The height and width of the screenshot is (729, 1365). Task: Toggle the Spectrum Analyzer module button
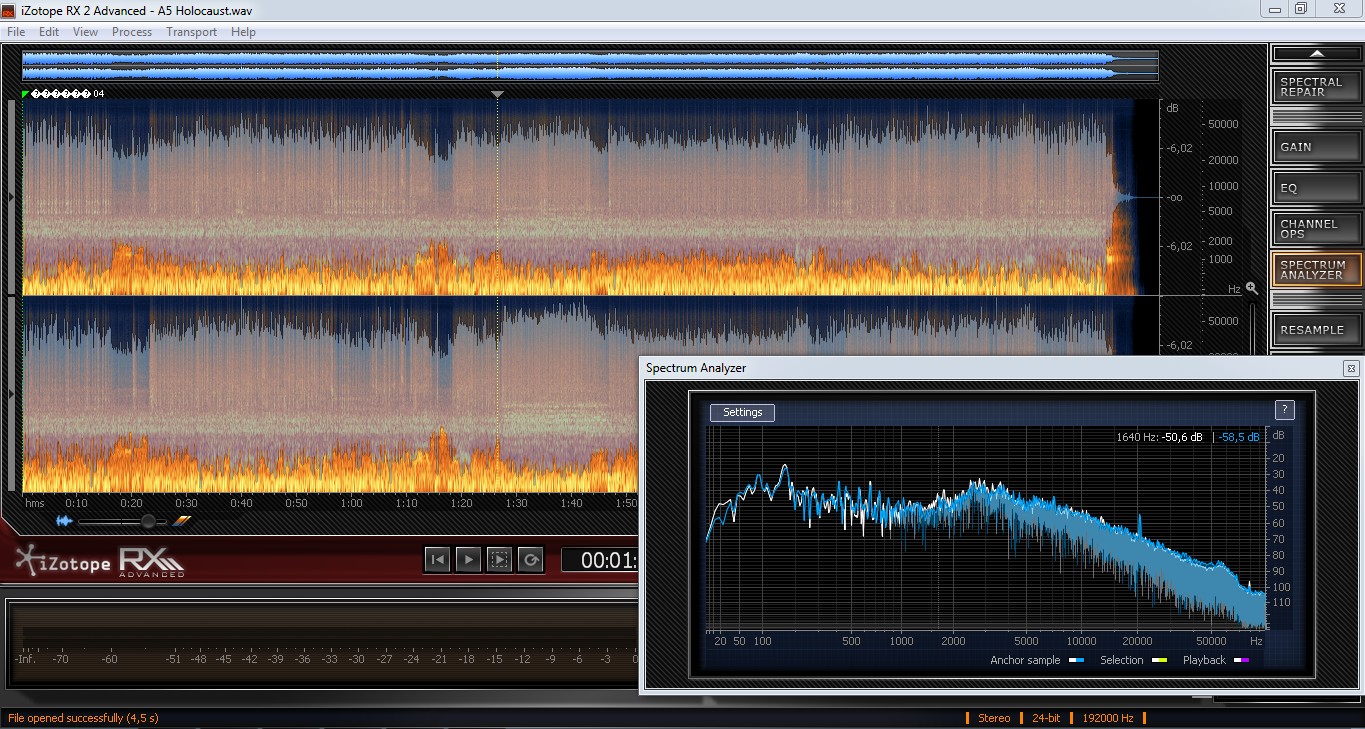[1316, 270]
